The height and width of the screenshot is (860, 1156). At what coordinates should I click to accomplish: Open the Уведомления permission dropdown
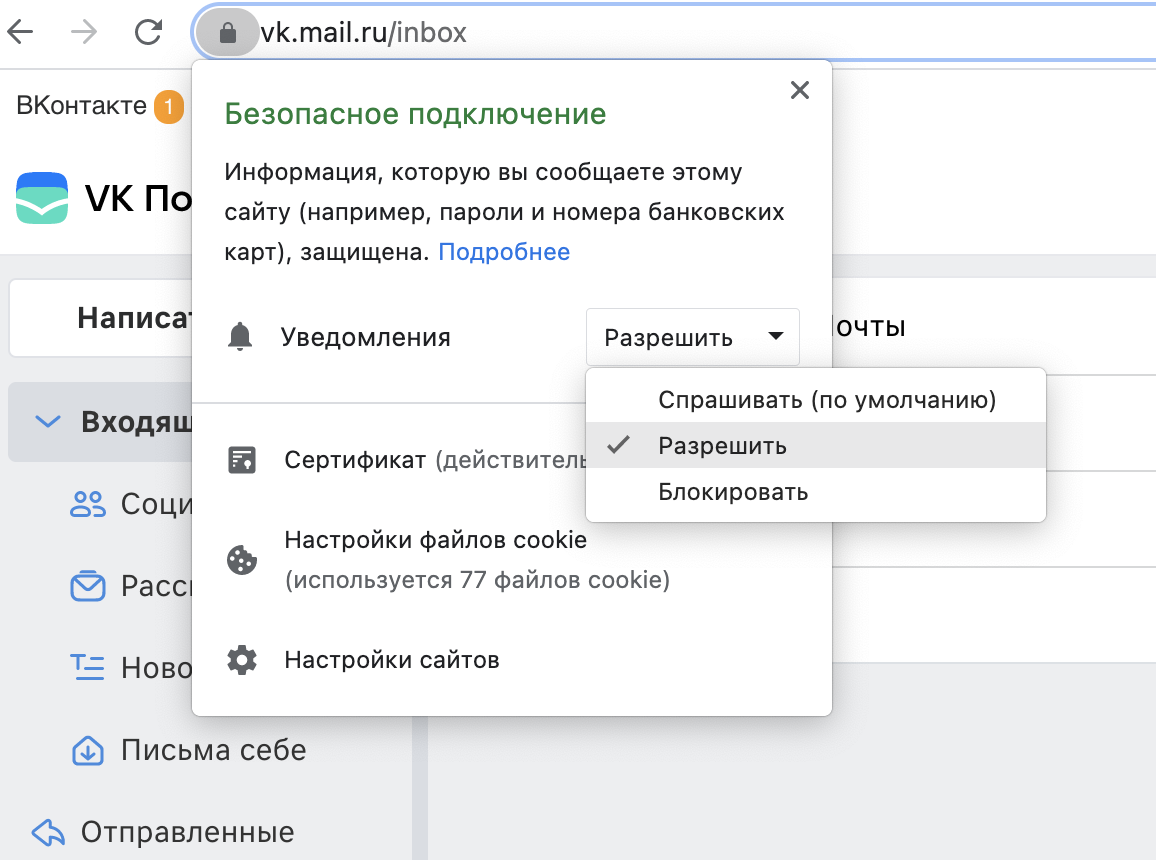click(x=693, y=337)
